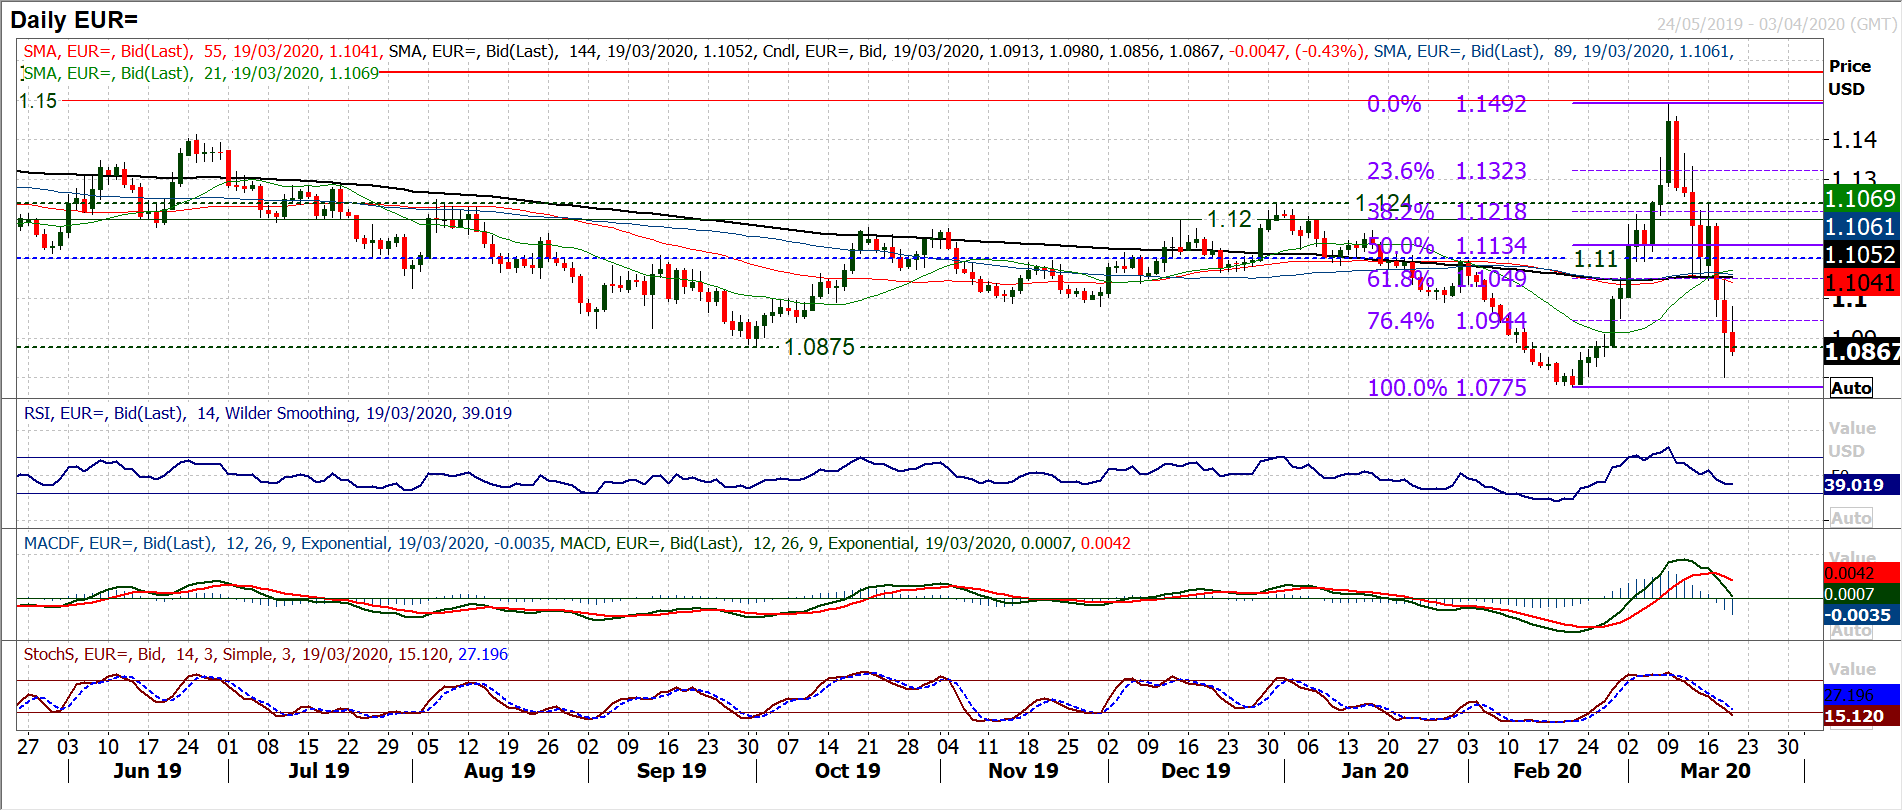Select the 23.6% 1.1323 Fibonacci label
The image size is (1903, 811).
(x=1446, y=171)
